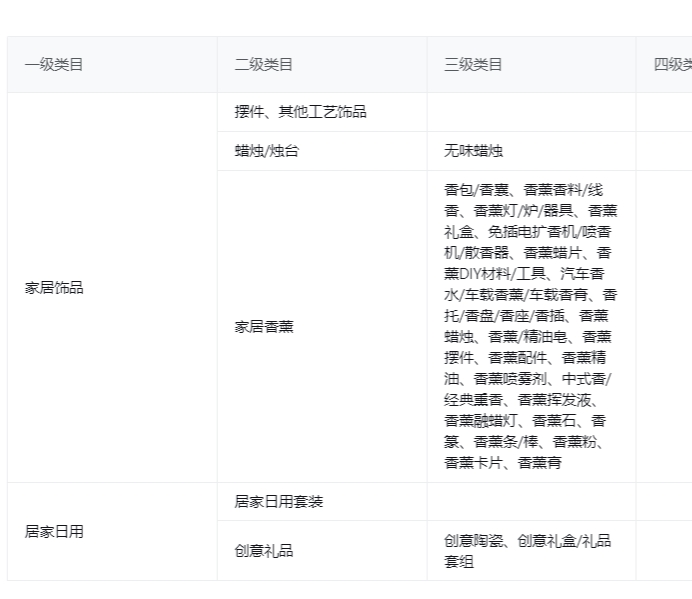Select the 蜡烛/烛台 second-level cell
Image resolution: width=692 pixels, height=599 pixels.
[266, 151]
